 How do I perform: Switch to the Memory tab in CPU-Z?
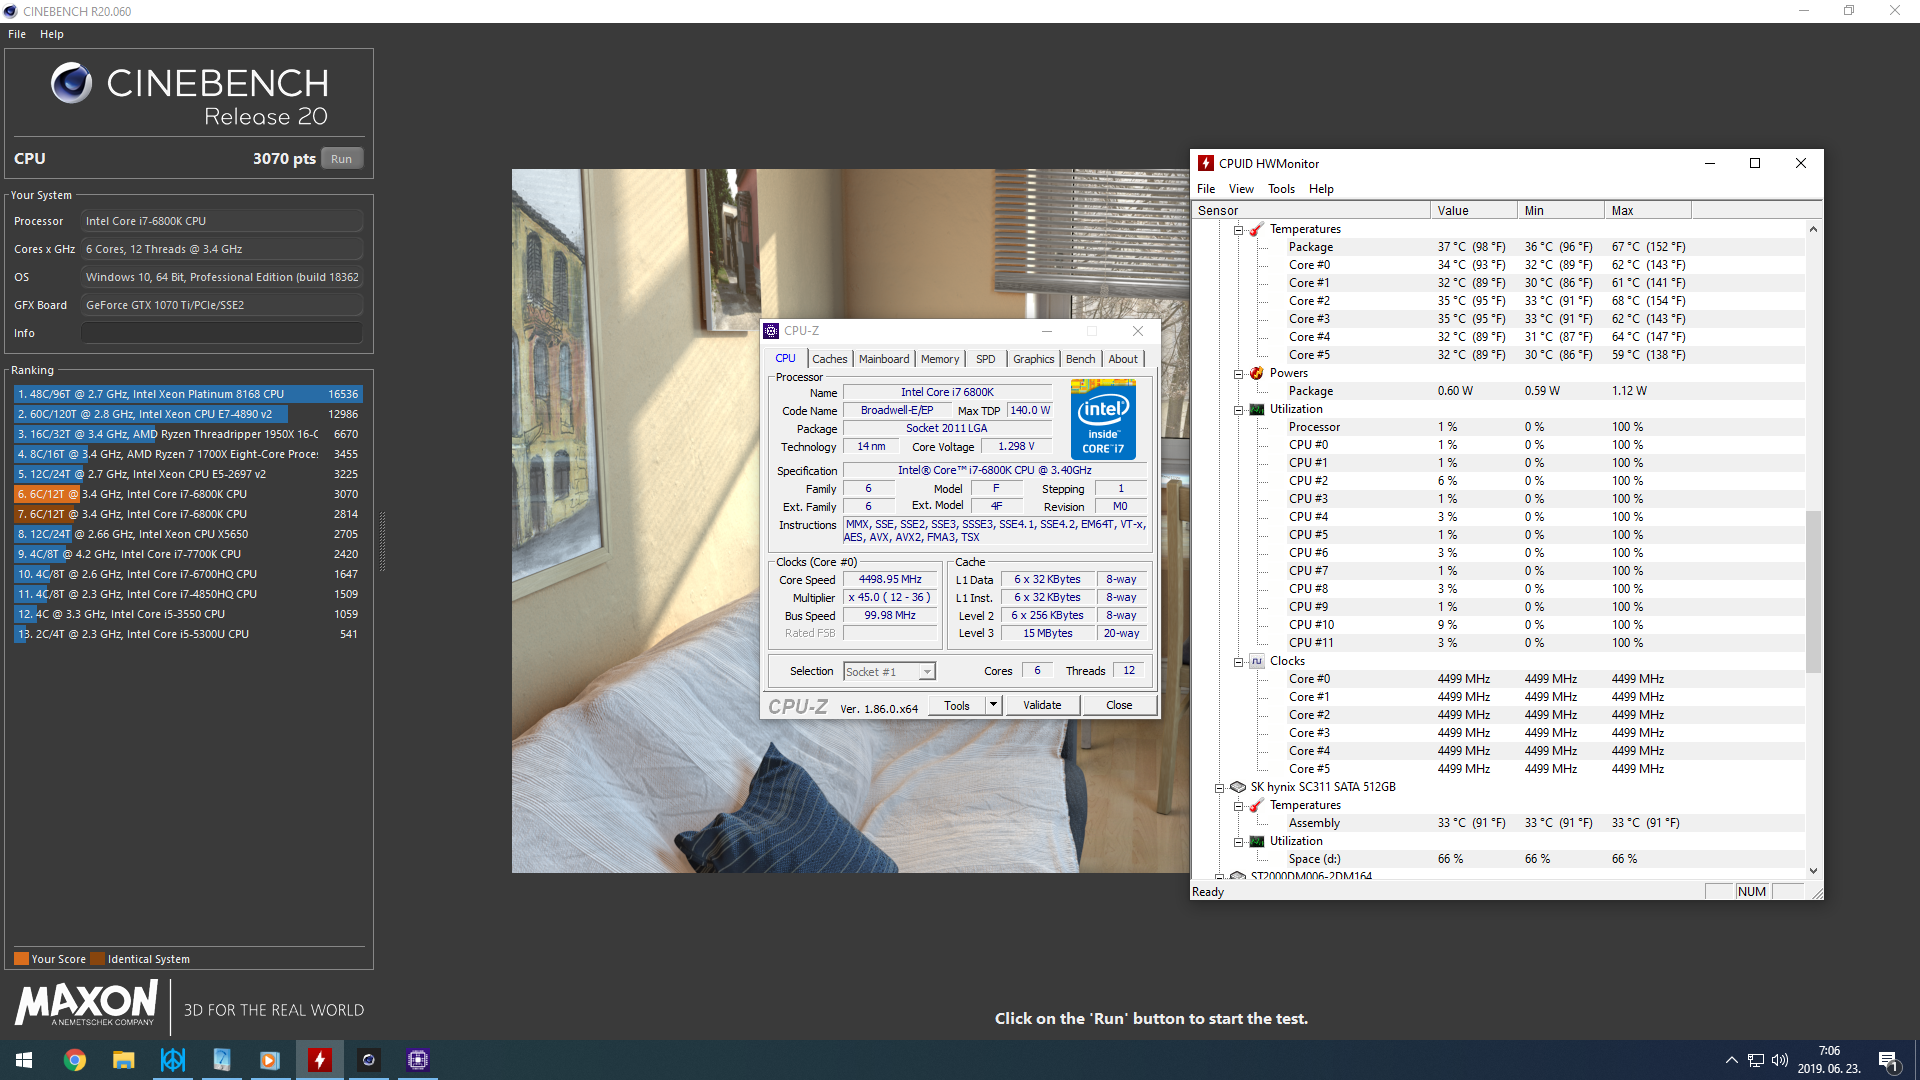point(940,359)
